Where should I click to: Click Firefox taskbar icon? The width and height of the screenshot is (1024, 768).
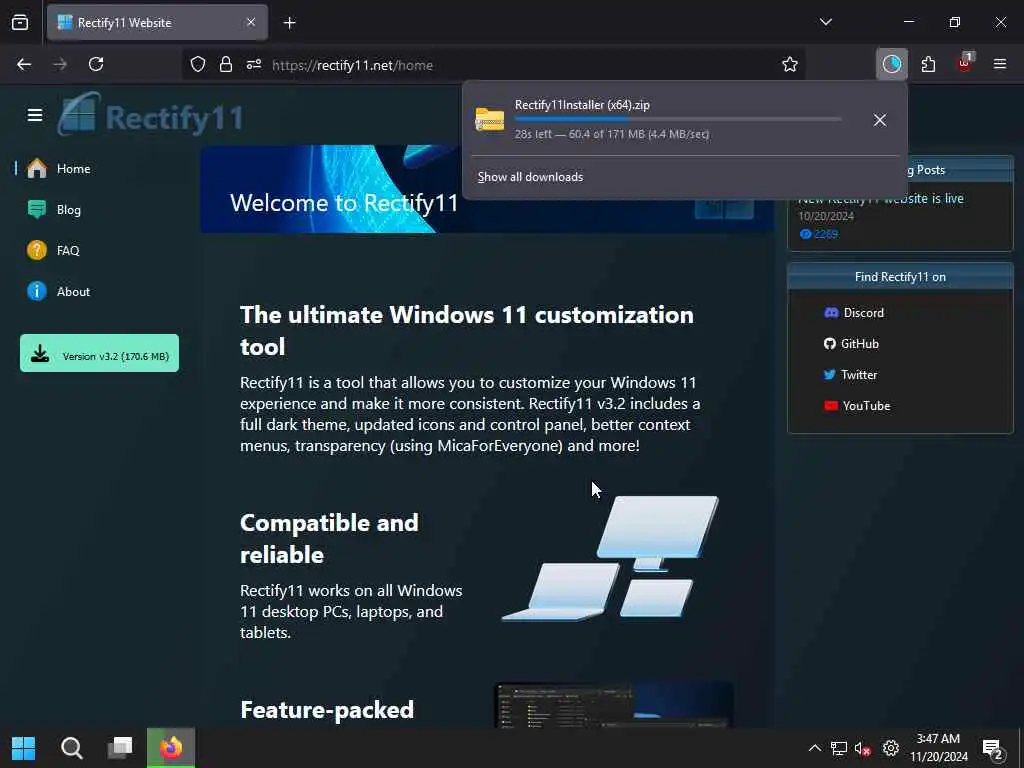coord(171,748)
